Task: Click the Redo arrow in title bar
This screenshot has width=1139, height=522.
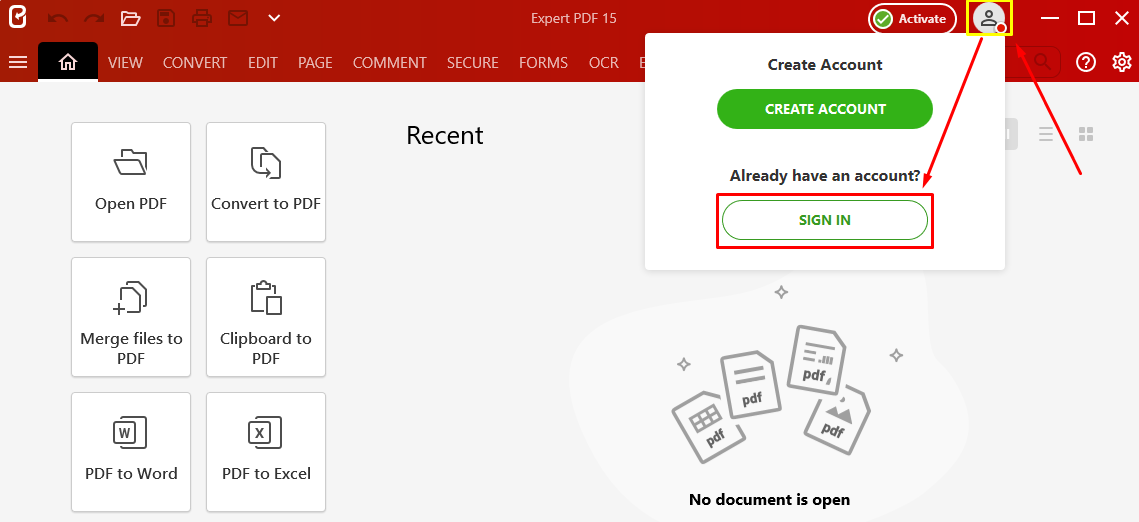Action: coord(94,18)
